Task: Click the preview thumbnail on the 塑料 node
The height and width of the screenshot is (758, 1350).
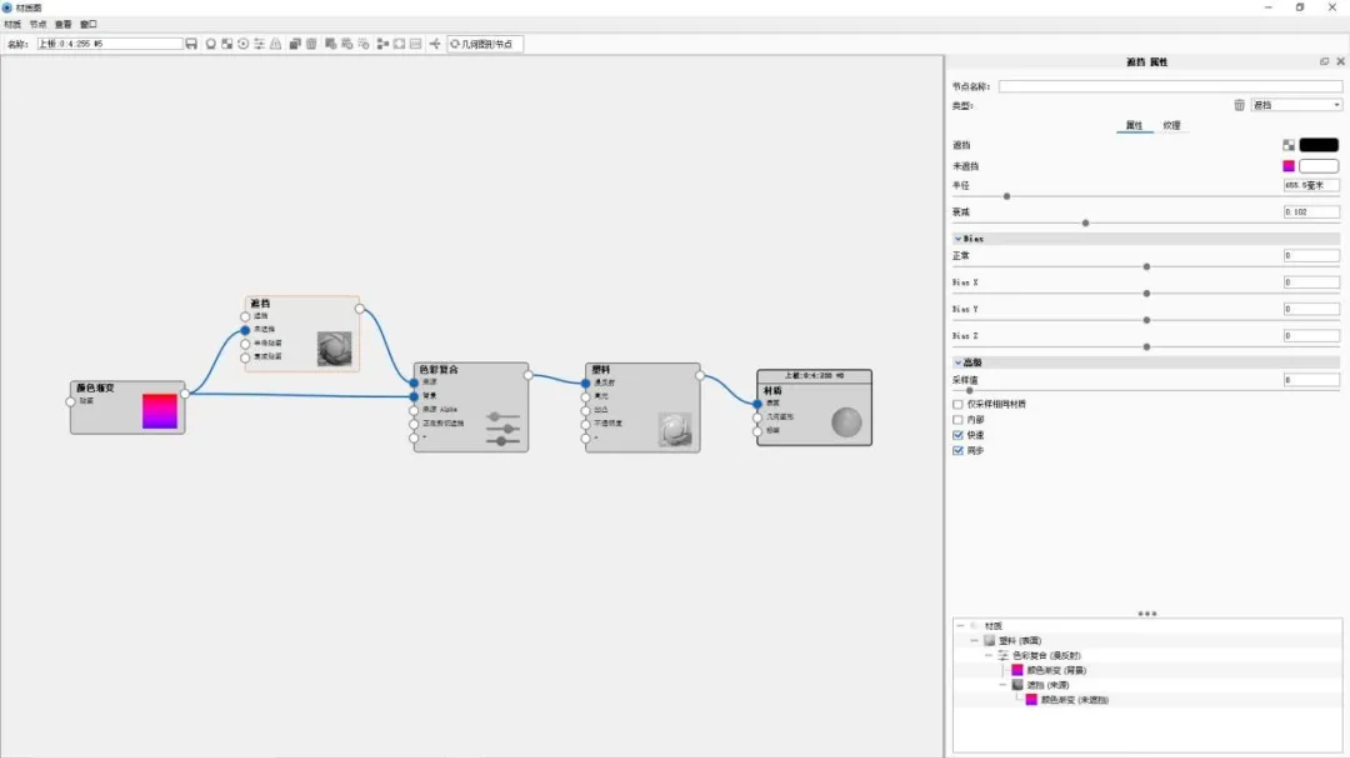Action: (x=675, y=429)
